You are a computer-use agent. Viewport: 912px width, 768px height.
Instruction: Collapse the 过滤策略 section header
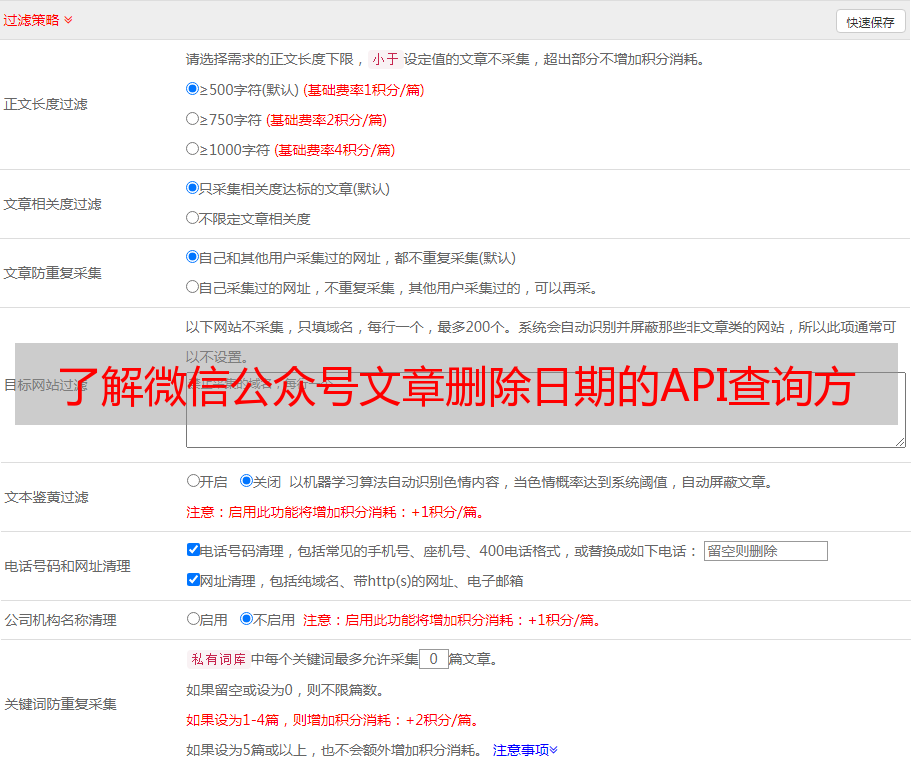(38, 20)
